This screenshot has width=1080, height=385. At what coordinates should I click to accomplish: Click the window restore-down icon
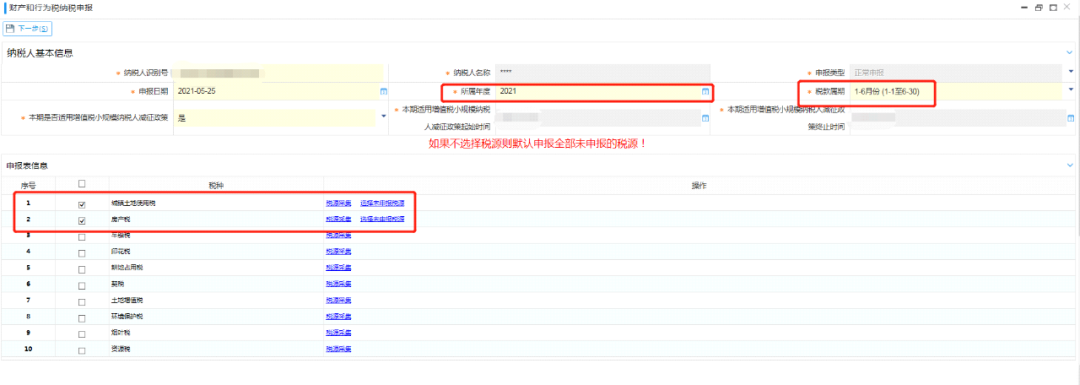[x=1039, y=8]
